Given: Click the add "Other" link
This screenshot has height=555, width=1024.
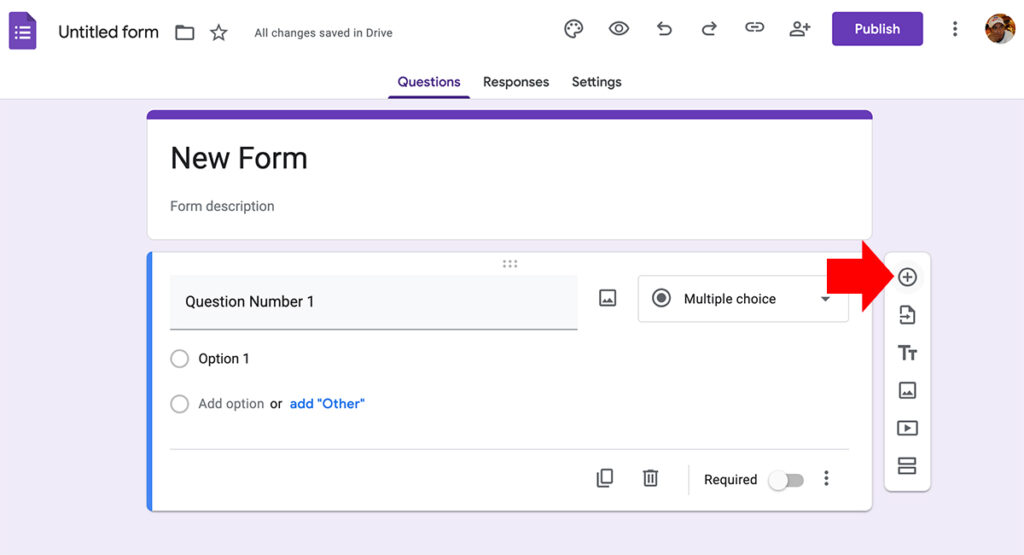Looking at the screenshot, I should (327, 404).
